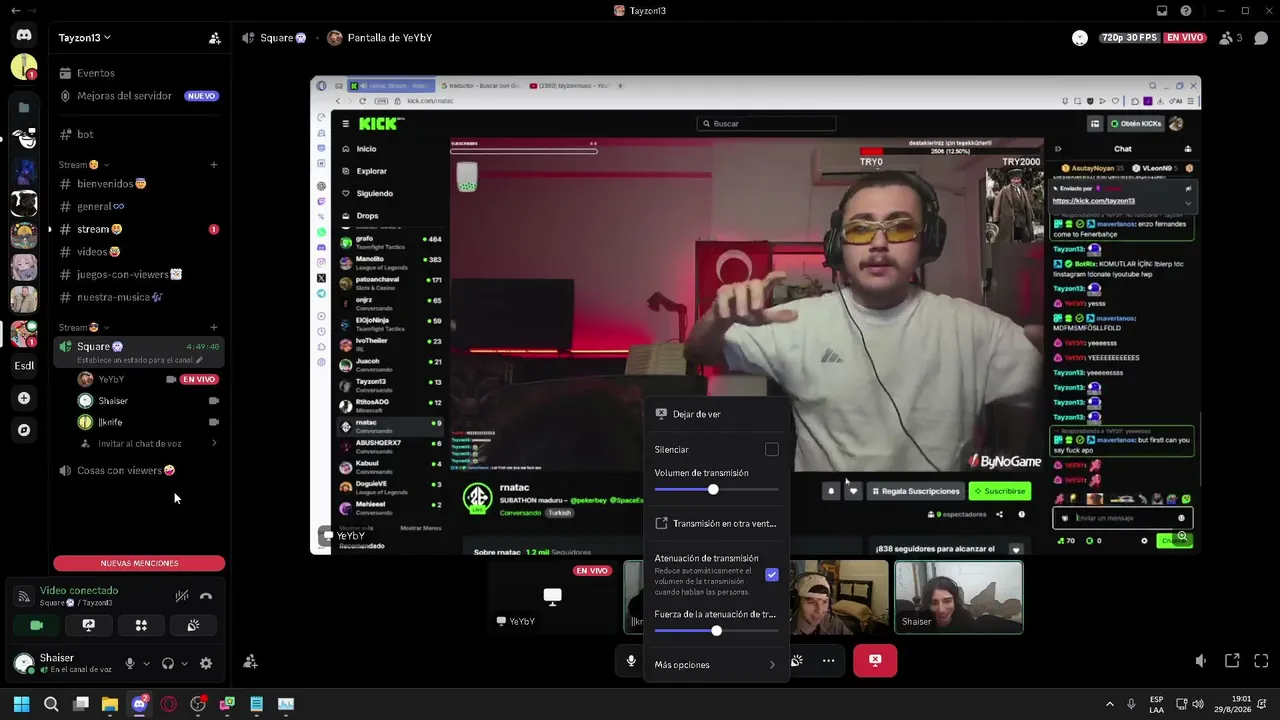
Task: Open Mejoras del servidor
Action: tap(139, 96)
